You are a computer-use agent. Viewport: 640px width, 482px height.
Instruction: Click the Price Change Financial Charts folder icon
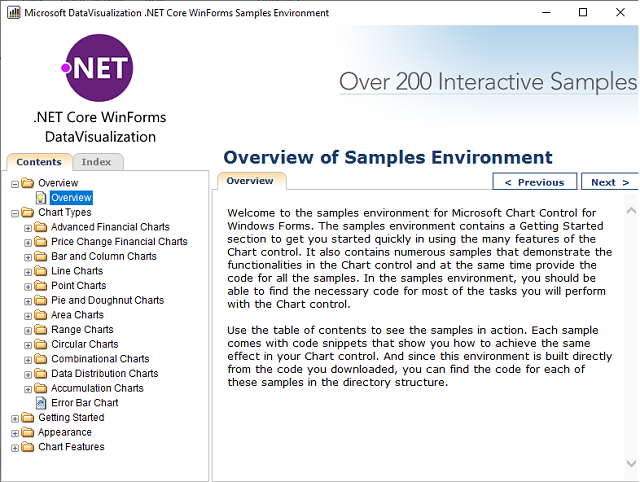pos(40,242)
